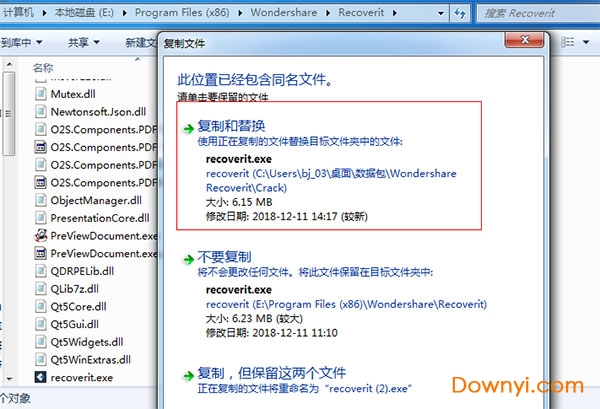Click 大小: 6.15 MB text

pos(239,202)
